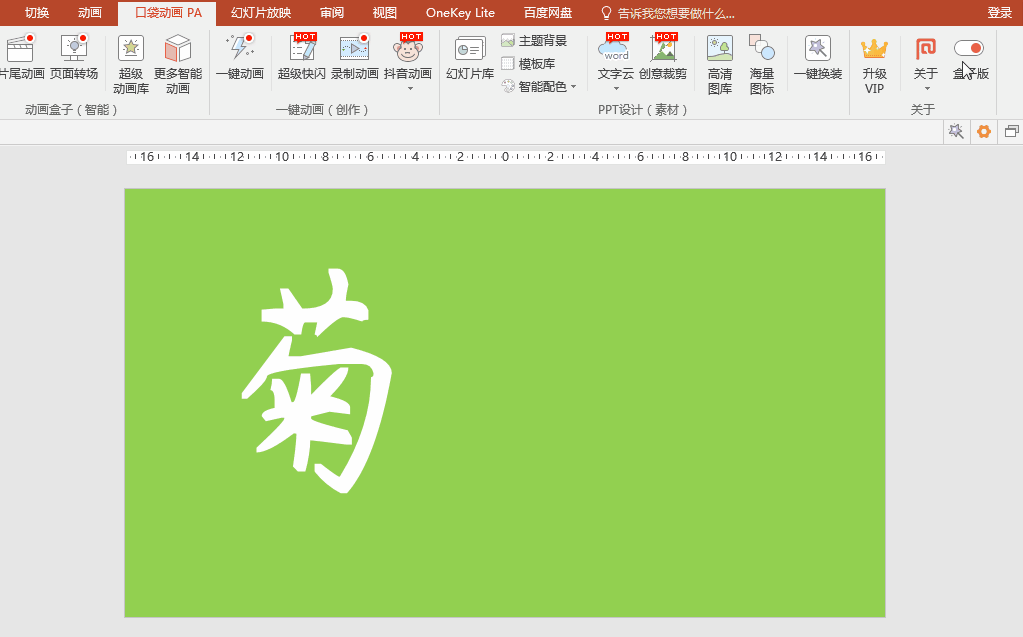Click the 升级VIP upgrade button
The width and height of the screenshot is (1023, 637).
click(874, 62)
